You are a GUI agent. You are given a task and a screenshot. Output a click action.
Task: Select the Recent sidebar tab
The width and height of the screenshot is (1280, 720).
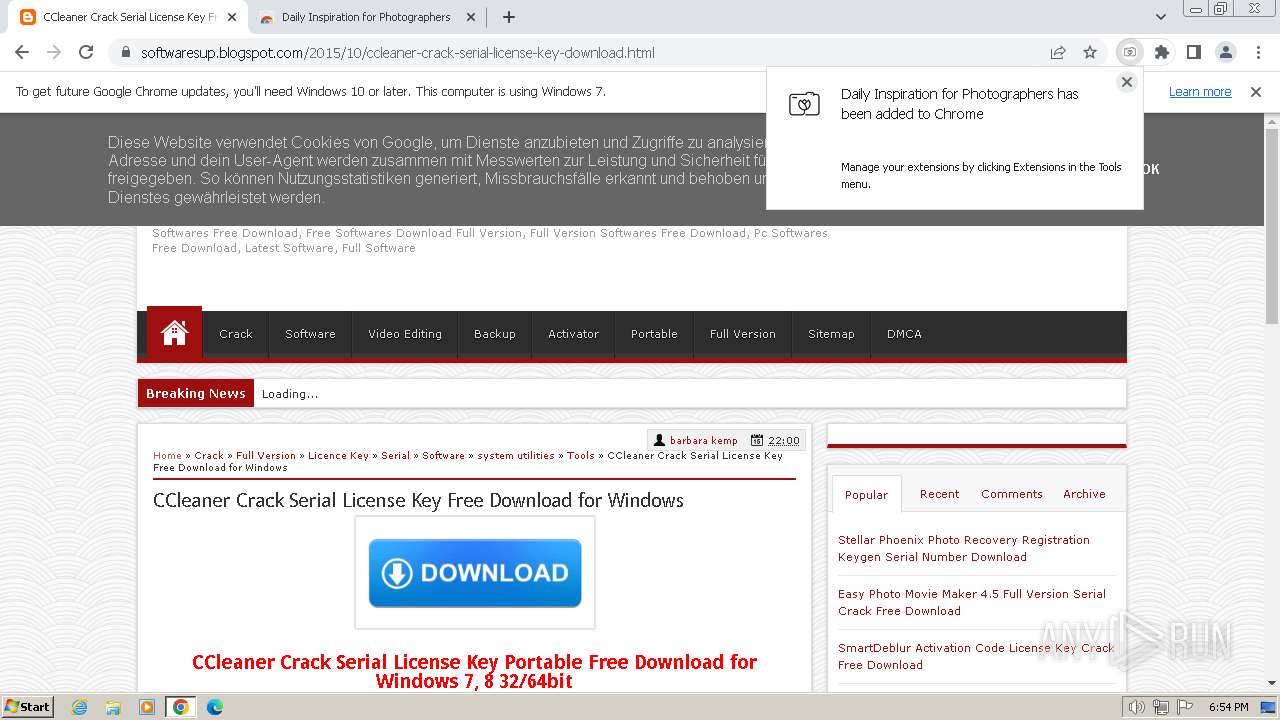pyautogui.click(x=939, y=494)
